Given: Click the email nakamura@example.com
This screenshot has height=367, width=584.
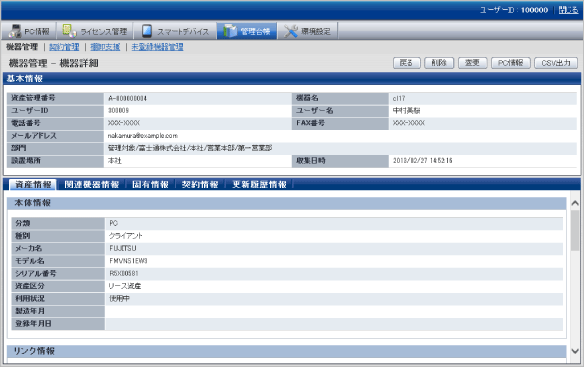Looking at the screenshot, I should (143, 136).
